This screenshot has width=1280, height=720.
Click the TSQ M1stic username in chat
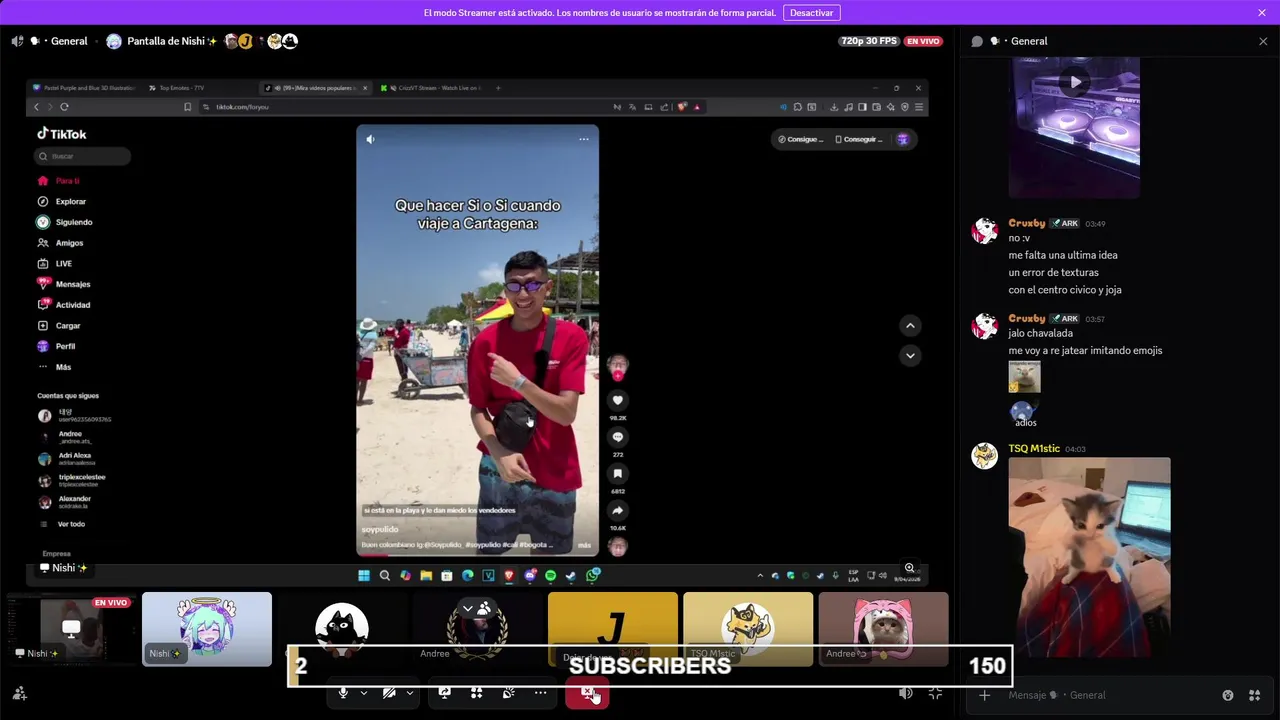(1034, 449)
